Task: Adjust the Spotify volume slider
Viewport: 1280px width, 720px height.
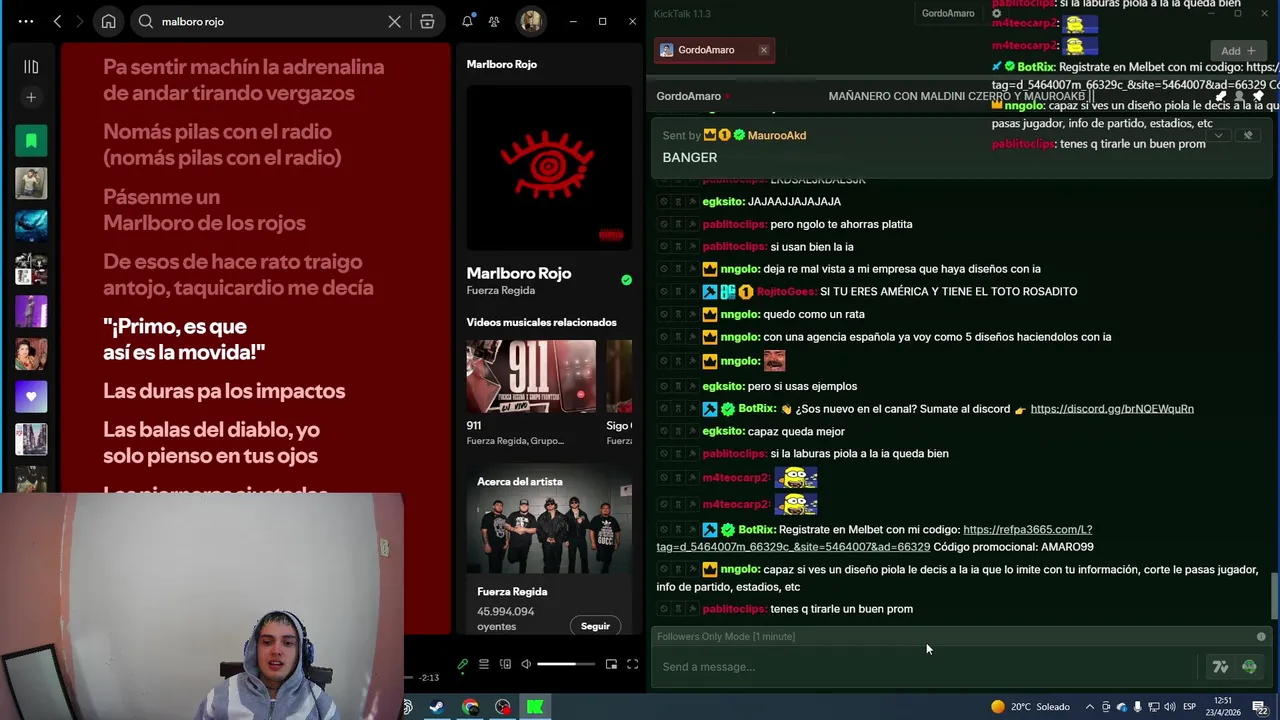Action: coord(566,664)
